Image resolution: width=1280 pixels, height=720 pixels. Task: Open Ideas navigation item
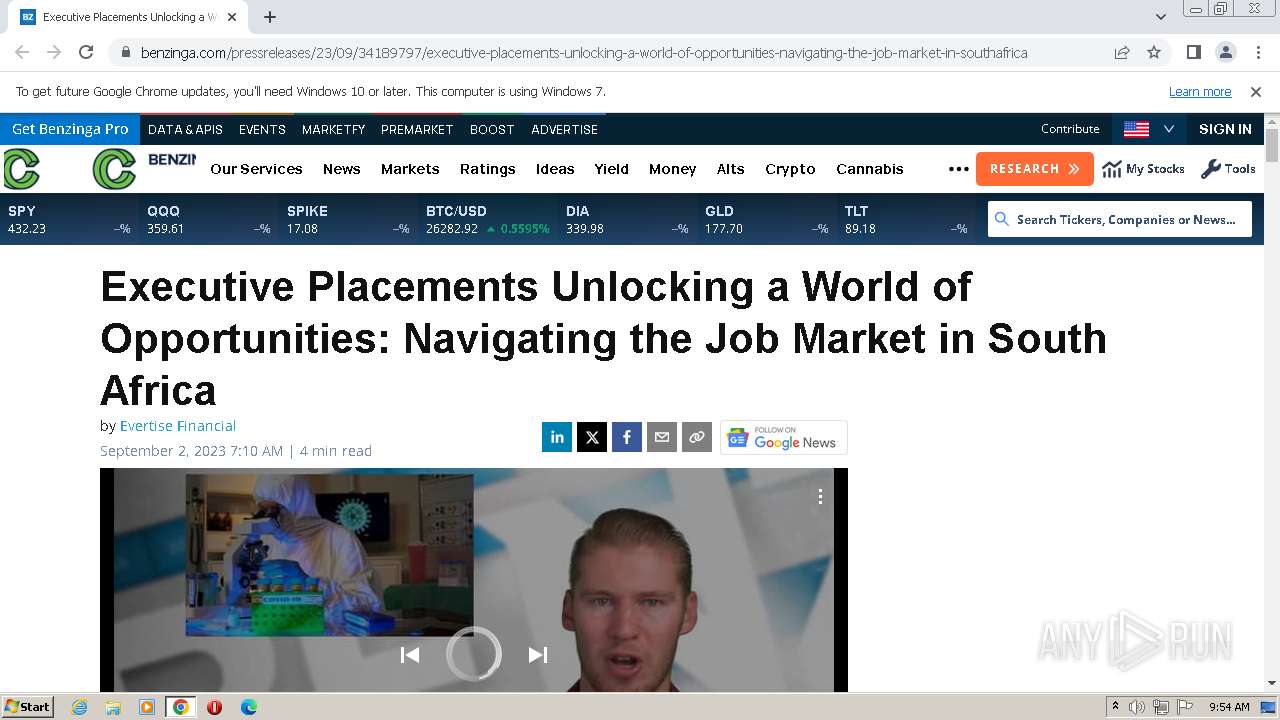555,169
